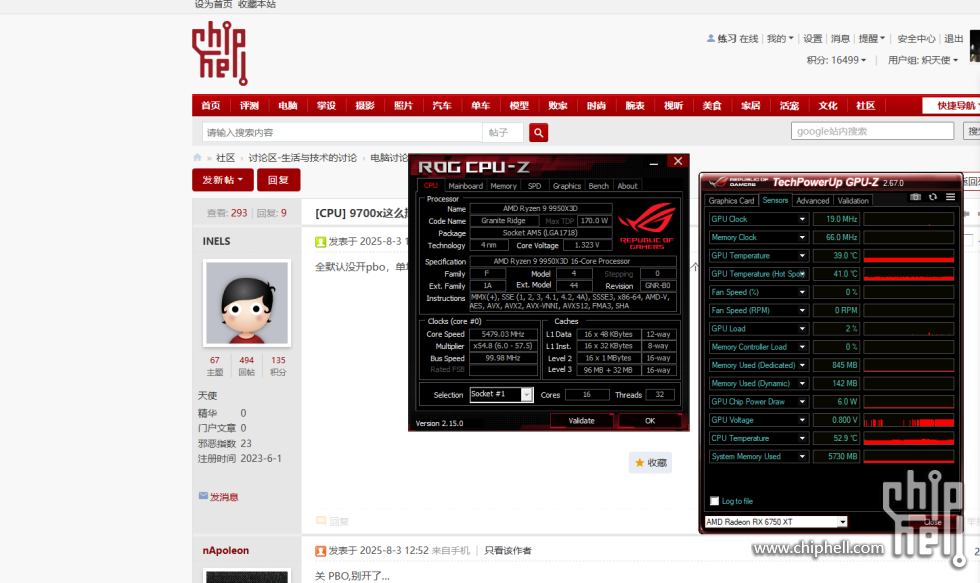Viewport: 980px width, 583px height.
Task: Open GPU Chip Power Draw dropdown
Action: click(x=802, y=402)
